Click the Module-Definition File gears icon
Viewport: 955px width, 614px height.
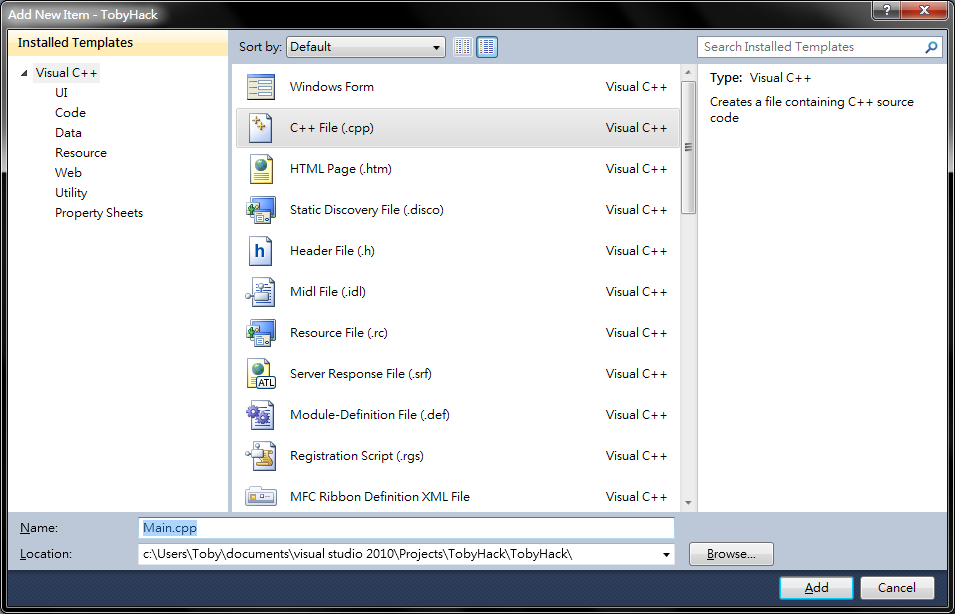tap(261, 415)
